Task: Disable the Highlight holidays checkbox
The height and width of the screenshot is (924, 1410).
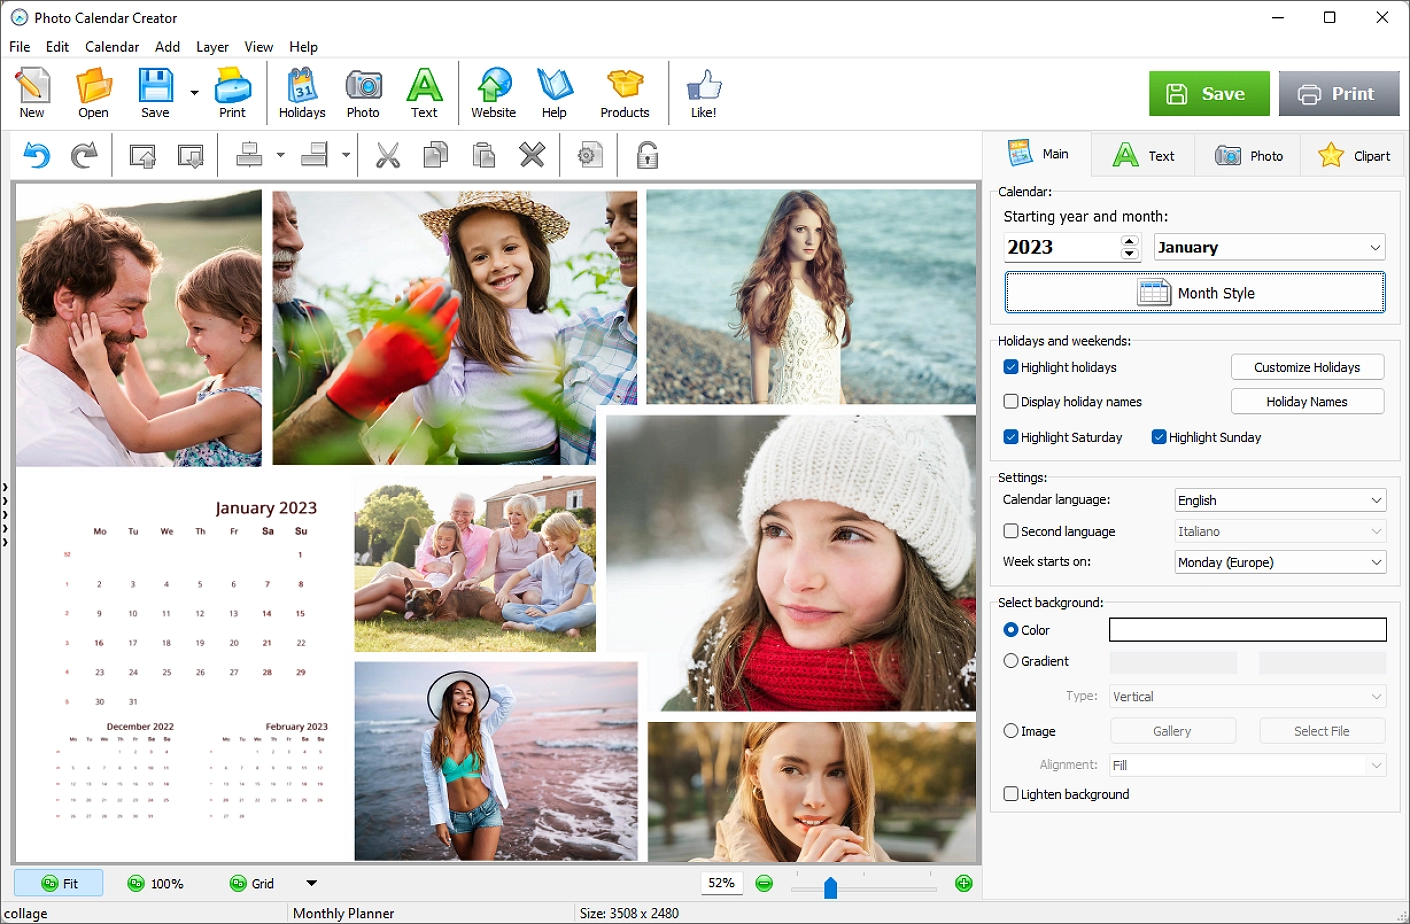Action: (x=1011, y=367)
